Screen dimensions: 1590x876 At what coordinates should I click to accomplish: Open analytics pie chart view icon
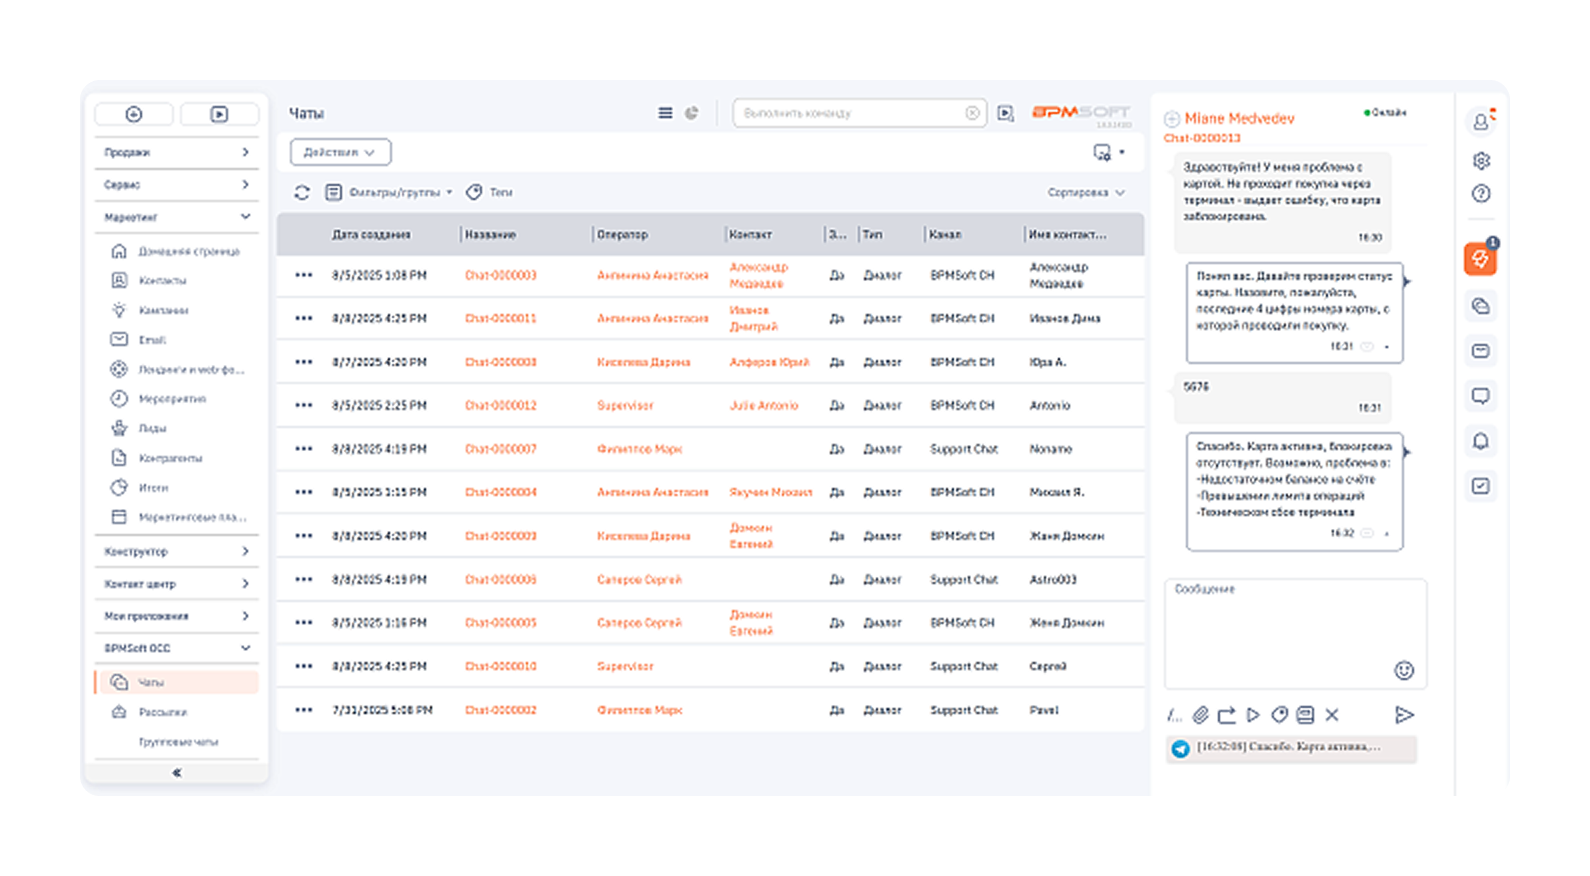tap(691, 113)
